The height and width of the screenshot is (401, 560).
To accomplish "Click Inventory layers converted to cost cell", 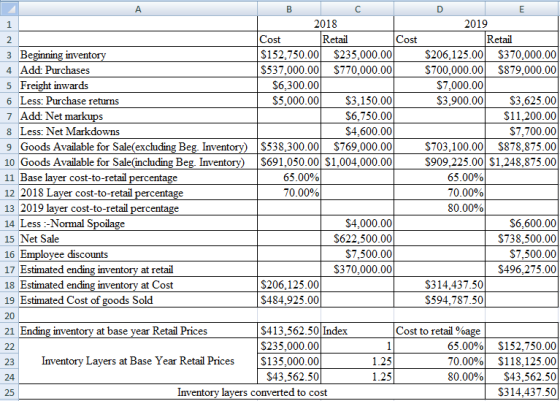I will (x=252, y=392).
